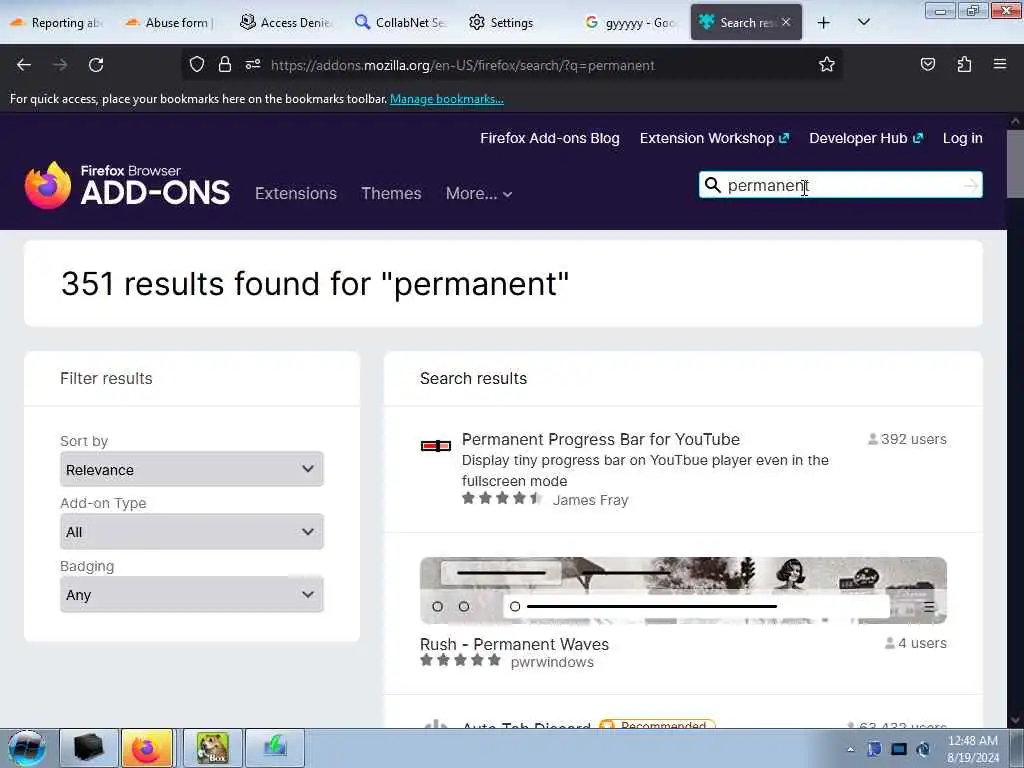1024x768 pixels.
Task: Open Firefox Add-ons Blog link
Action: 550,138
